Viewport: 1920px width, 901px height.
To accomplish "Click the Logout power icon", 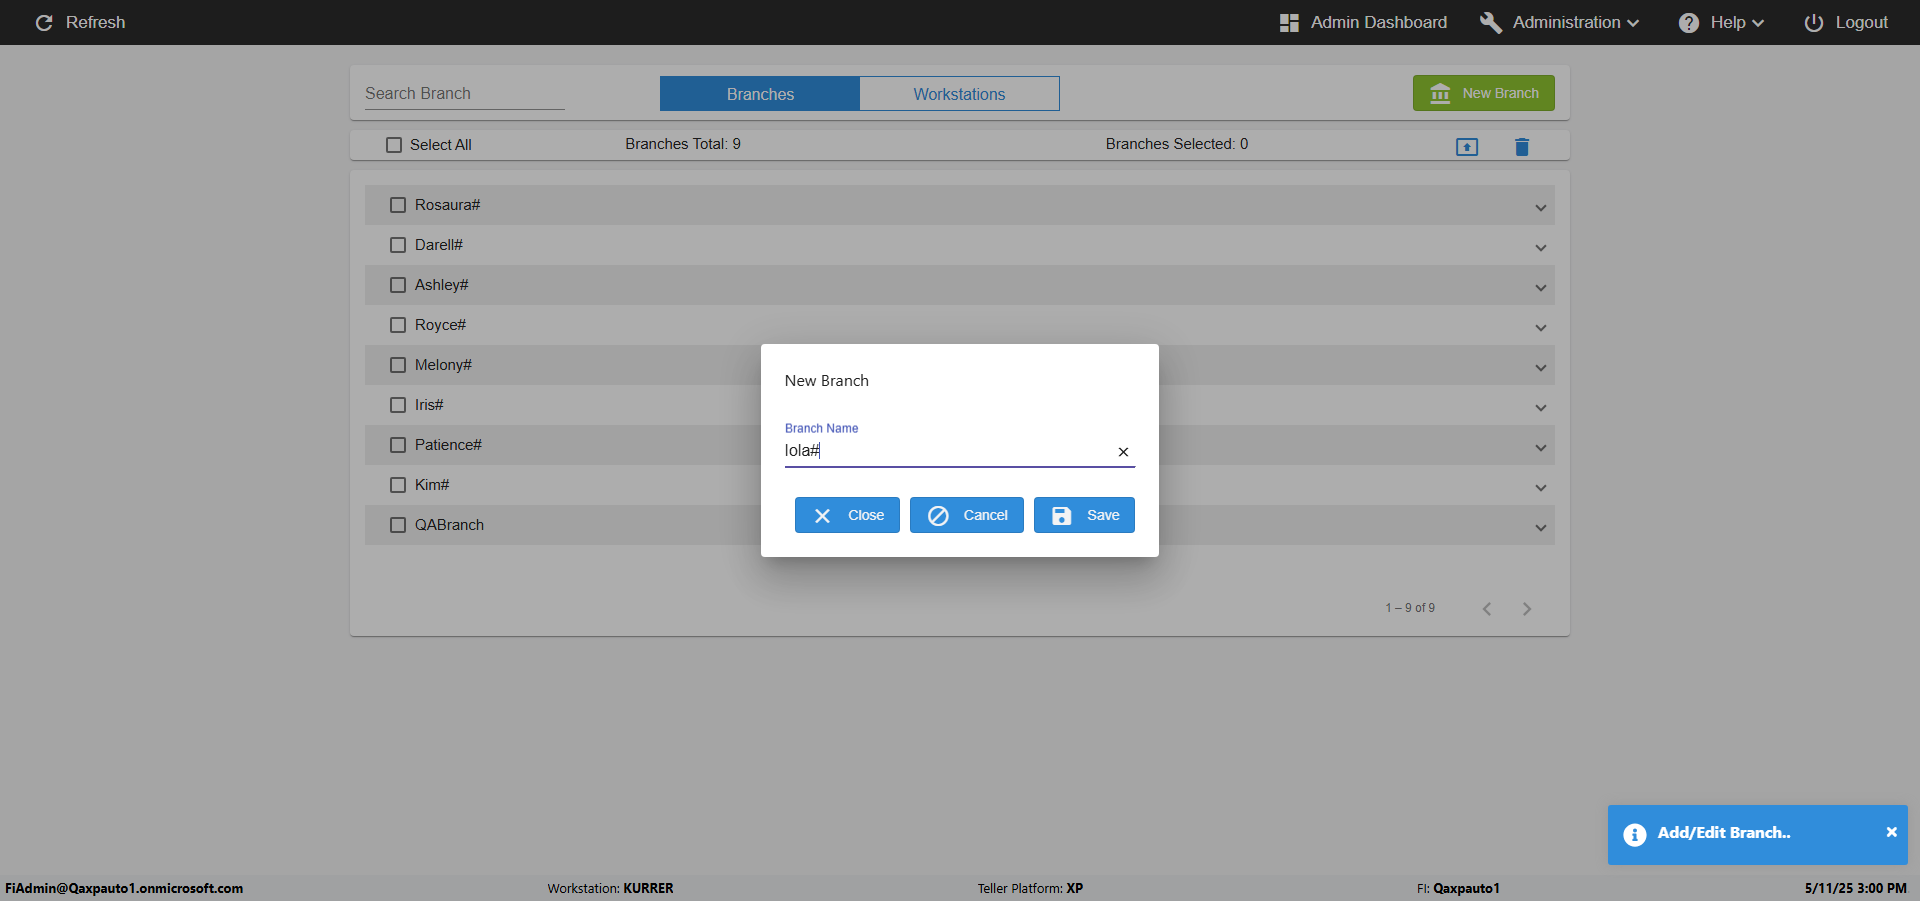I will (1813, 22).
